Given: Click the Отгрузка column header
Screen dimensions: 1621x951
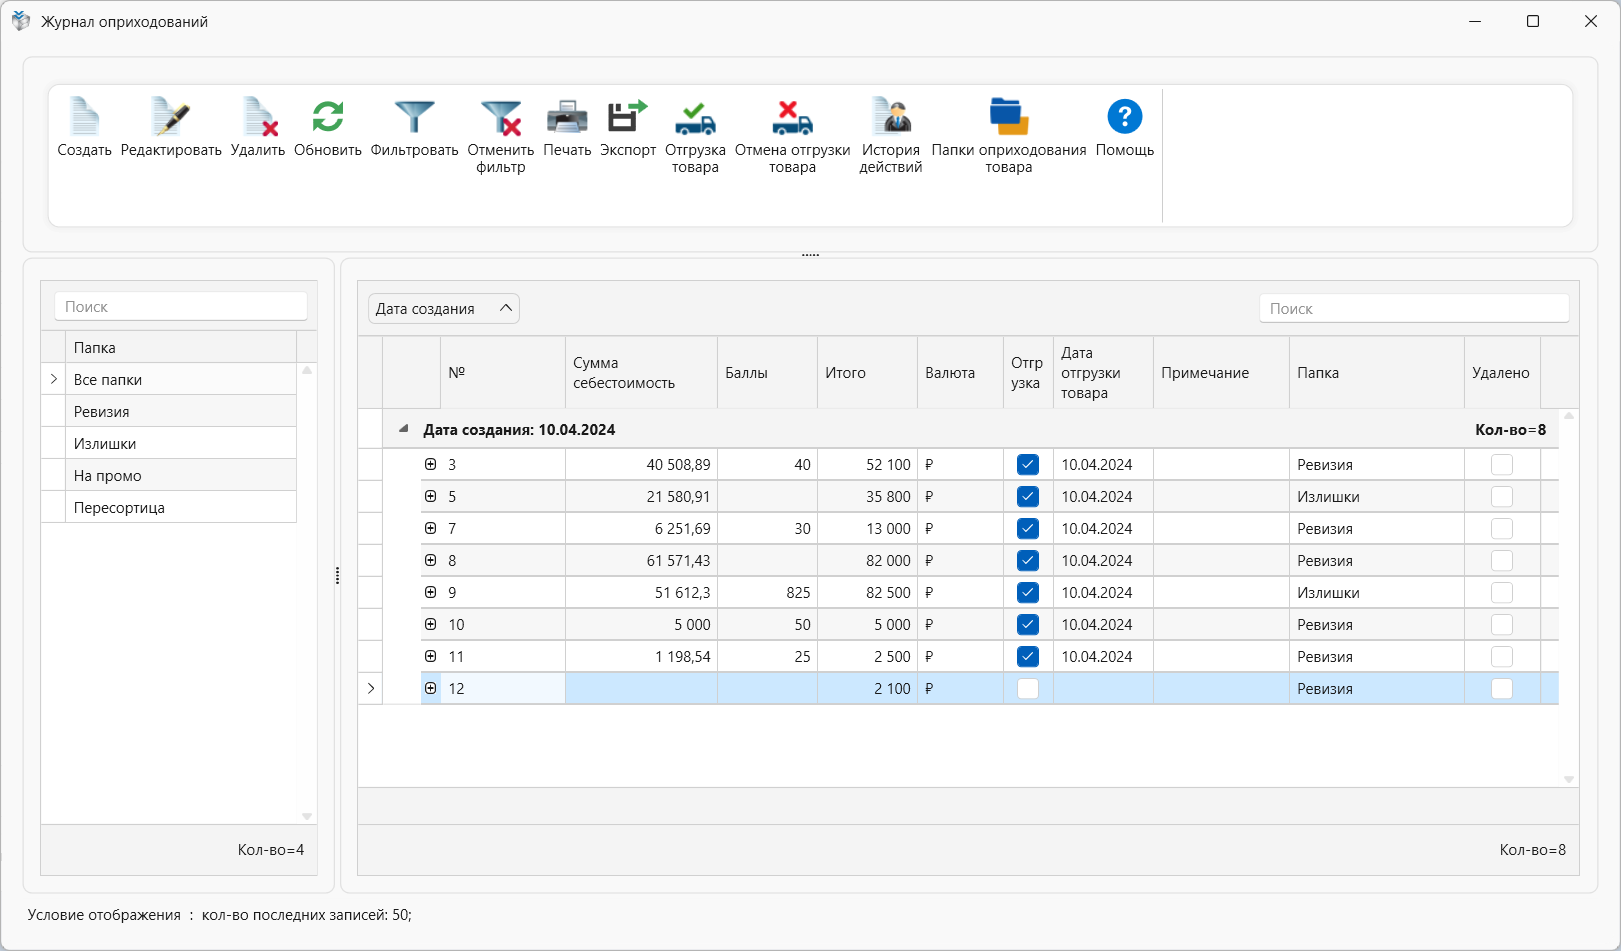Looking at the screenshot, I should [1028, 372].
